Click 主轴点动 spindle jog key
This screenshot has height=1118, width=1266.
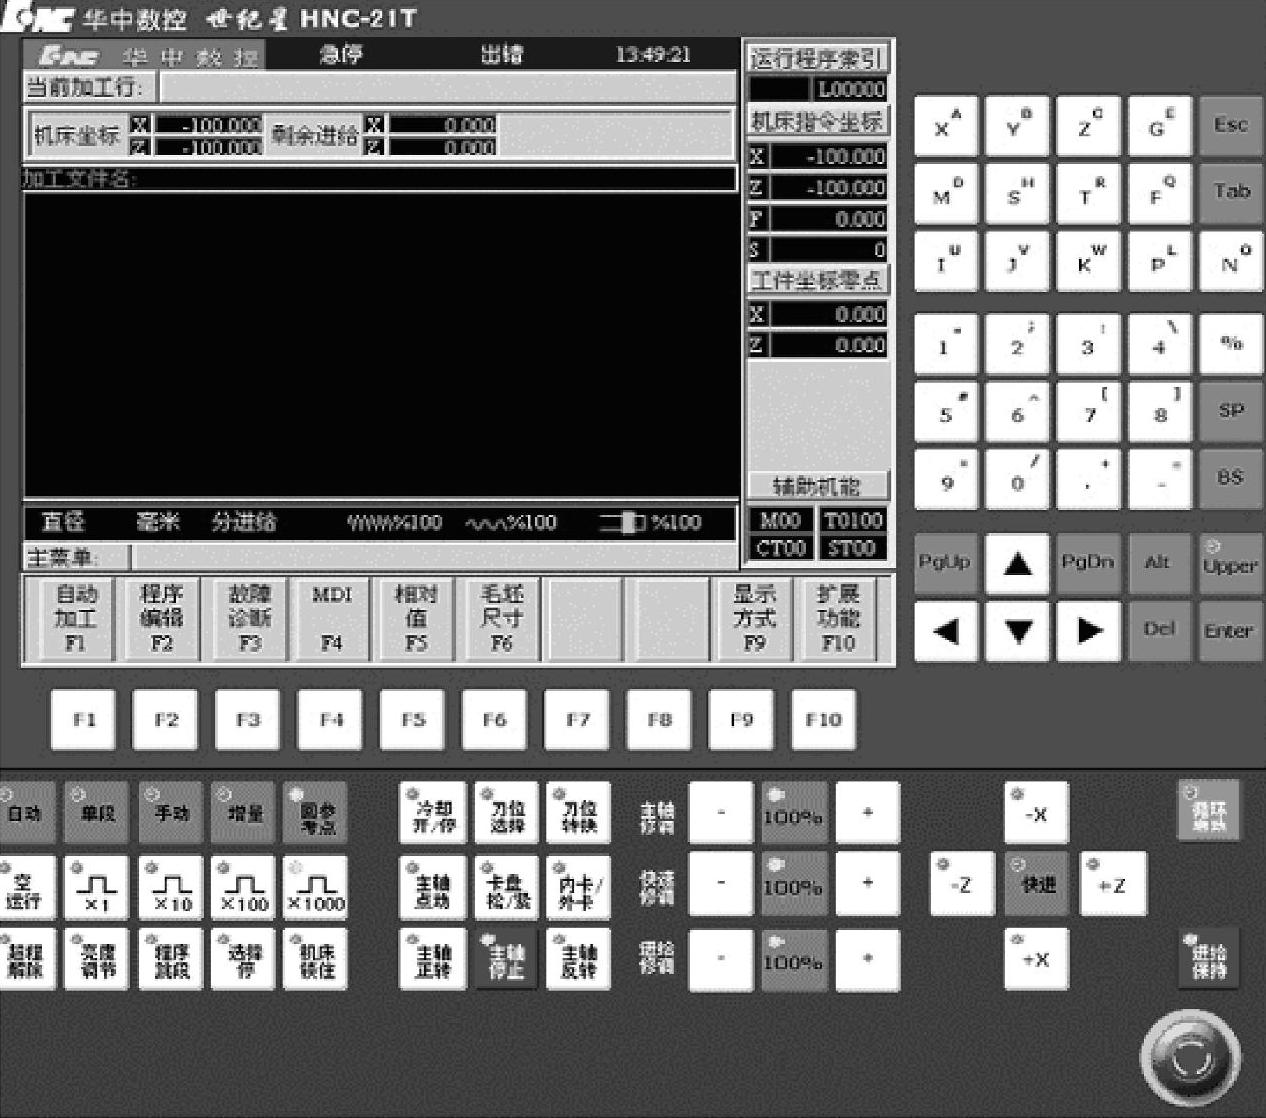[x=433, y=887]
